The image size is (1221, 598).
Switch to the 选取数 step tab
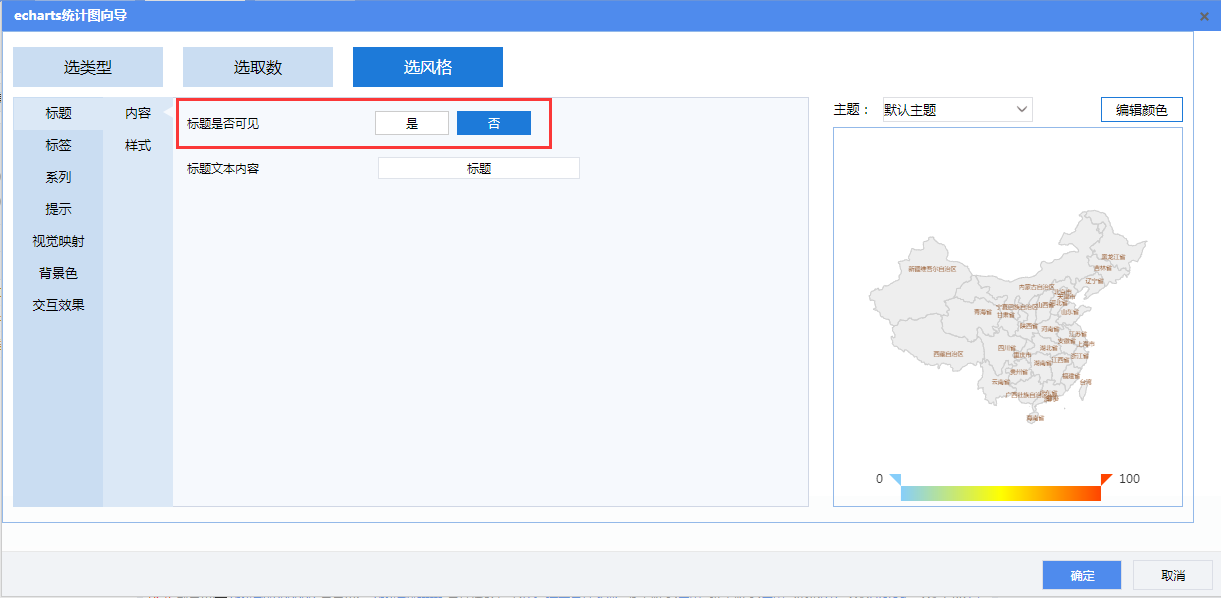258,67
